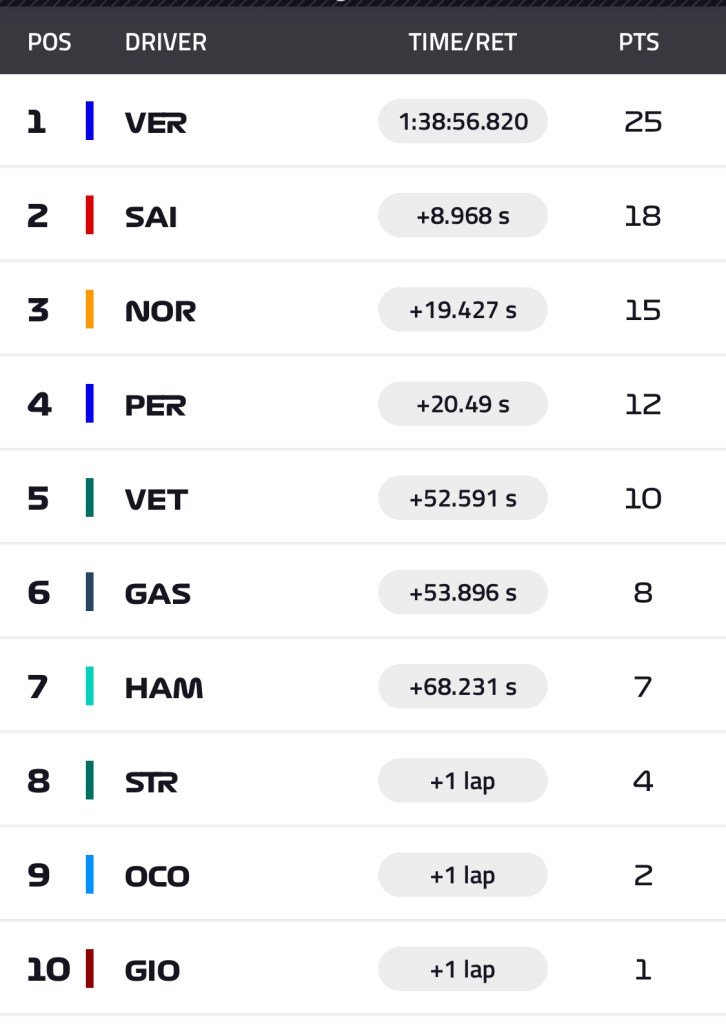Click the DRIVER column header
This screenshot has width=726, height=1024.
click(x=166, y=42)
